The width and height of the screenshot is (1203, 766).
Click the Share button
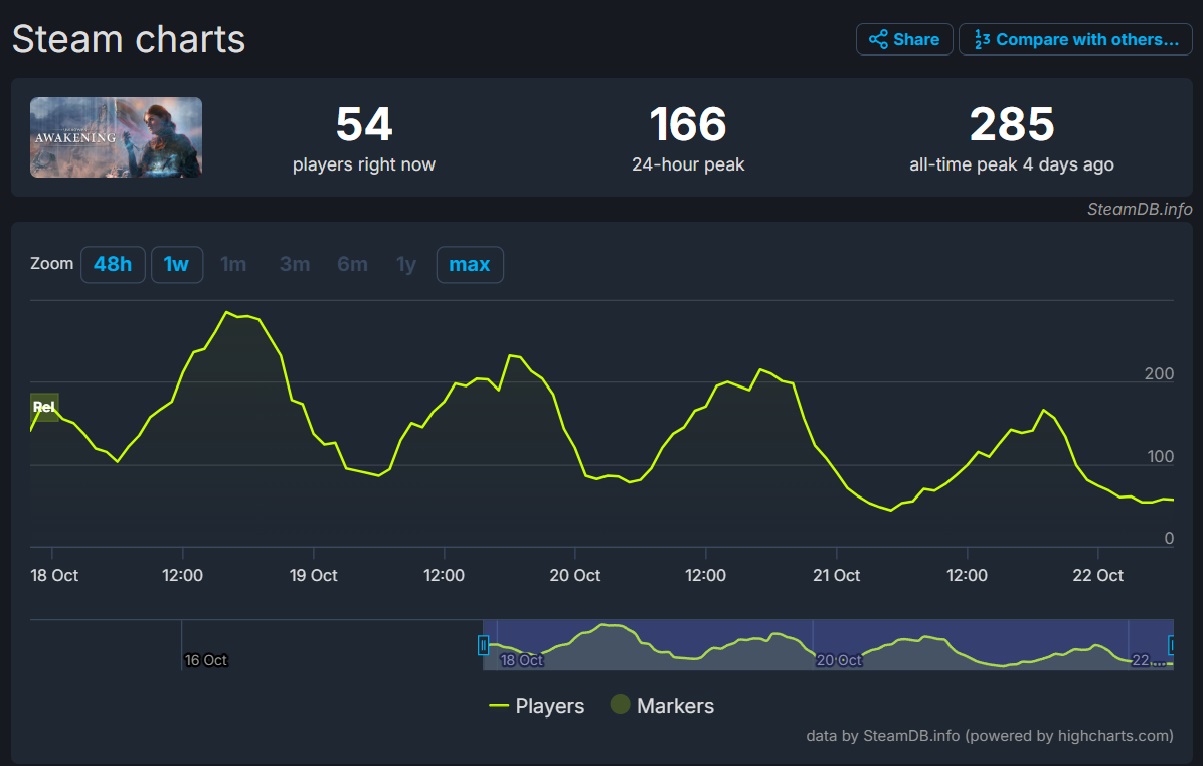coord(904,40)
